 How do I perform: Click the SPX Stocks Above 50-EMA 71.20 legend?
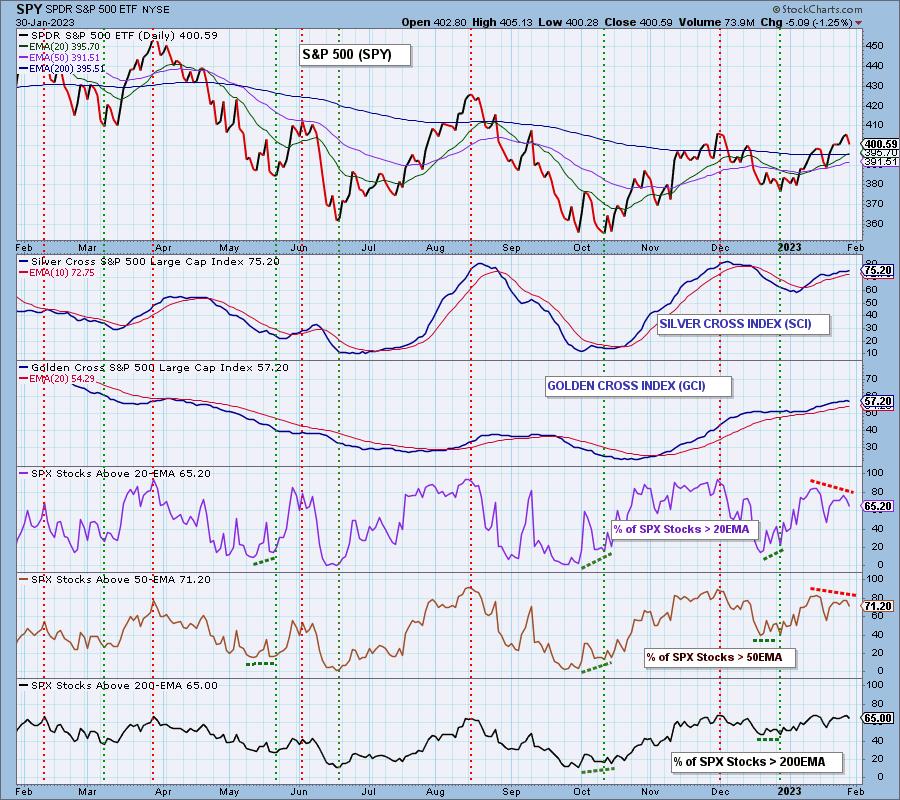pos(115,580)
